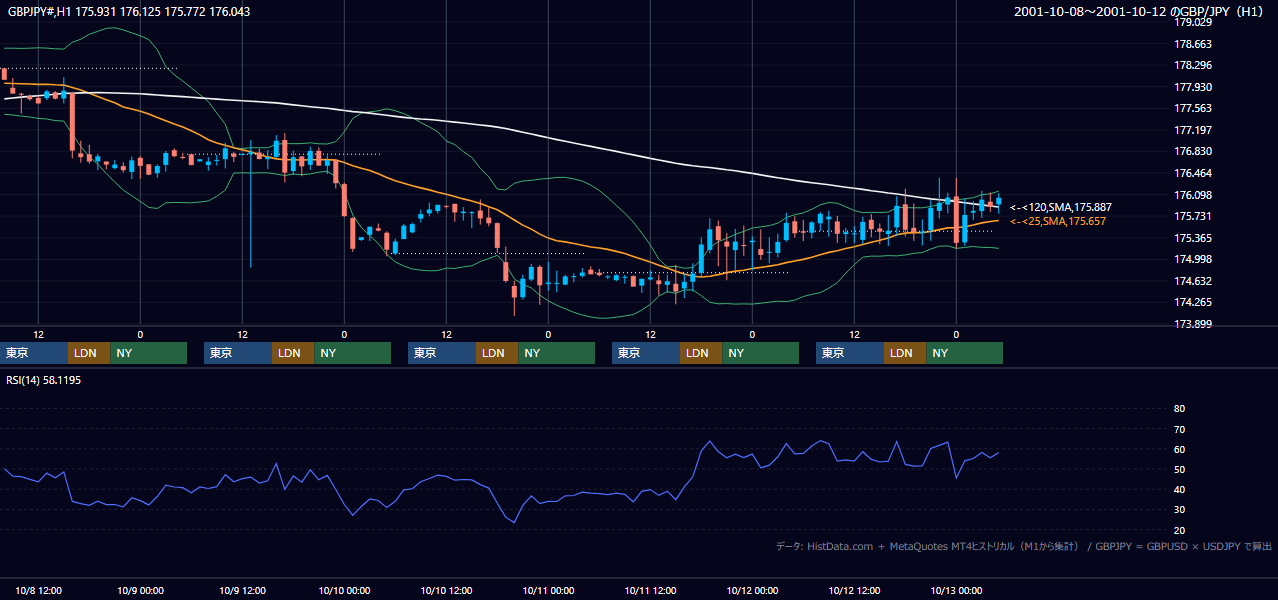Click the RSI scale level 20
The width and height of the screenshot is (1278, 600).
click(1179, 530)
